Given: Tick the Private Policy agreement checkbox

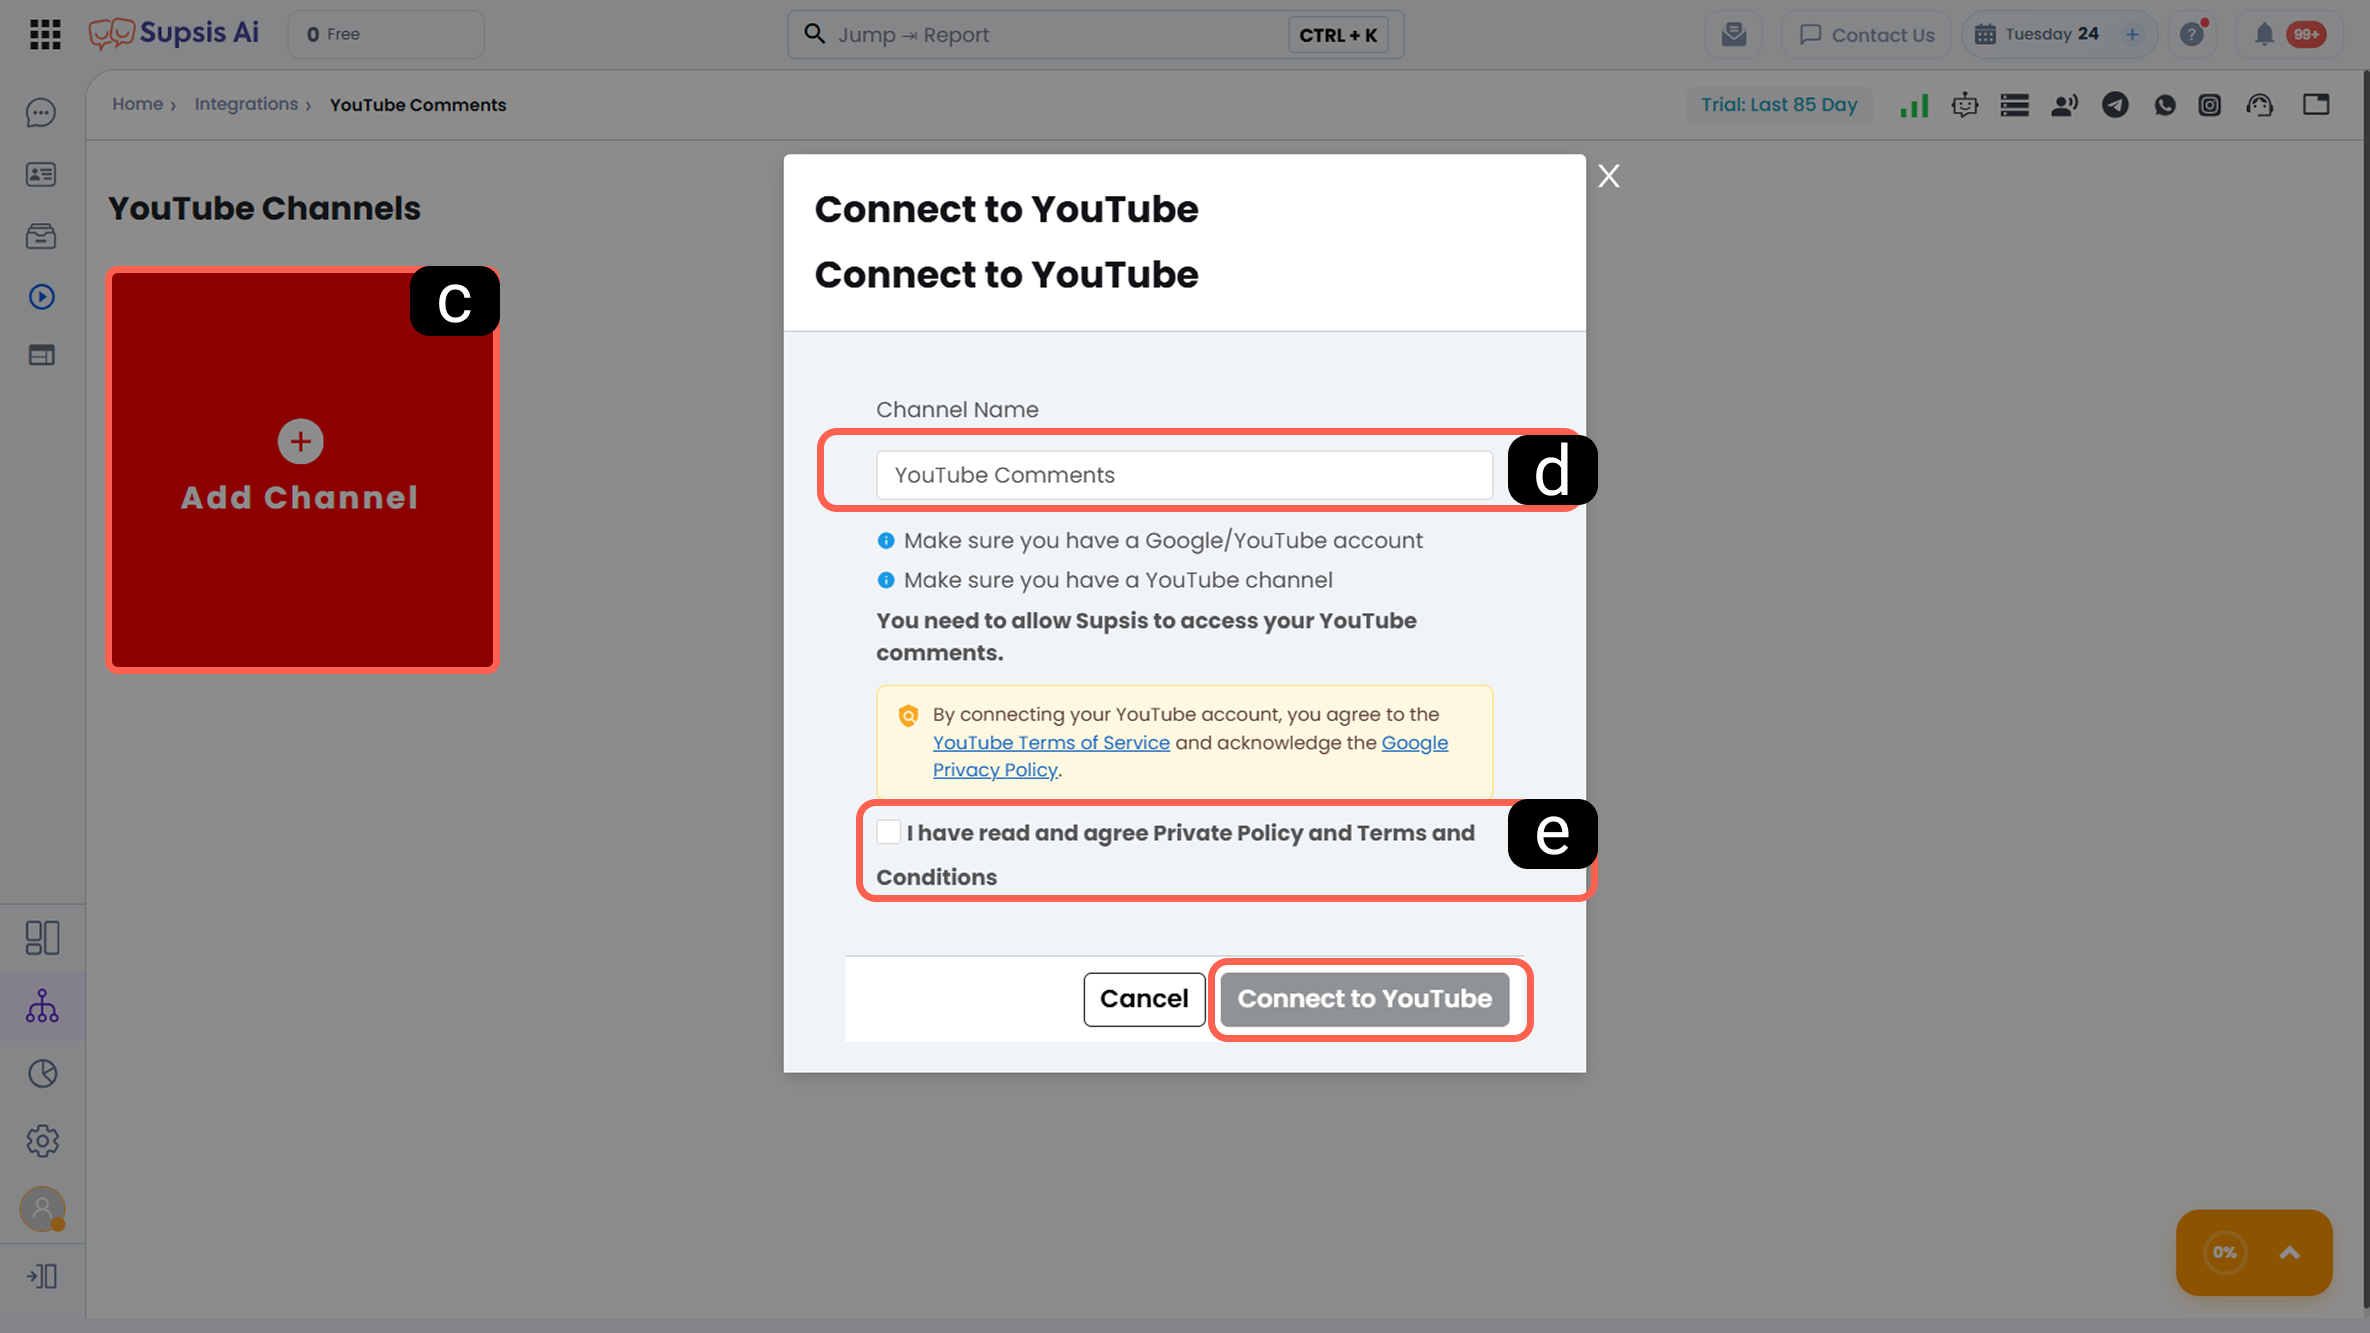Looking at the screenshot, I should tap(888, 832).
